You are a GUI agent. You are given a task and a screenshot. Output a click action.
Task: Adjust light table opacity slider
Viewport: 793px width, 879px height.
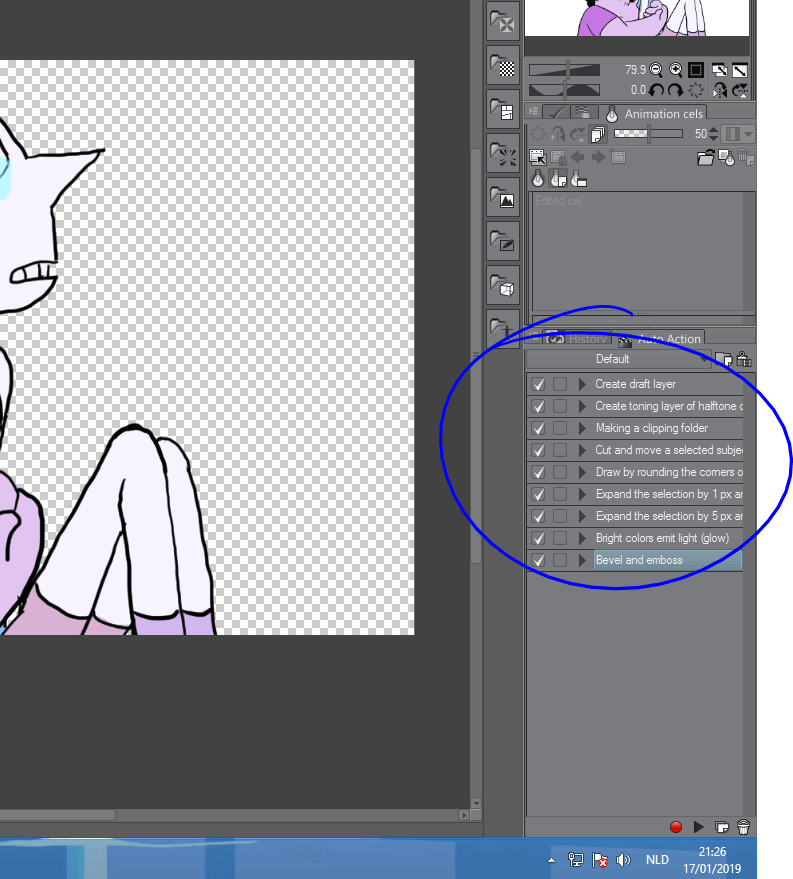[648, 134]
